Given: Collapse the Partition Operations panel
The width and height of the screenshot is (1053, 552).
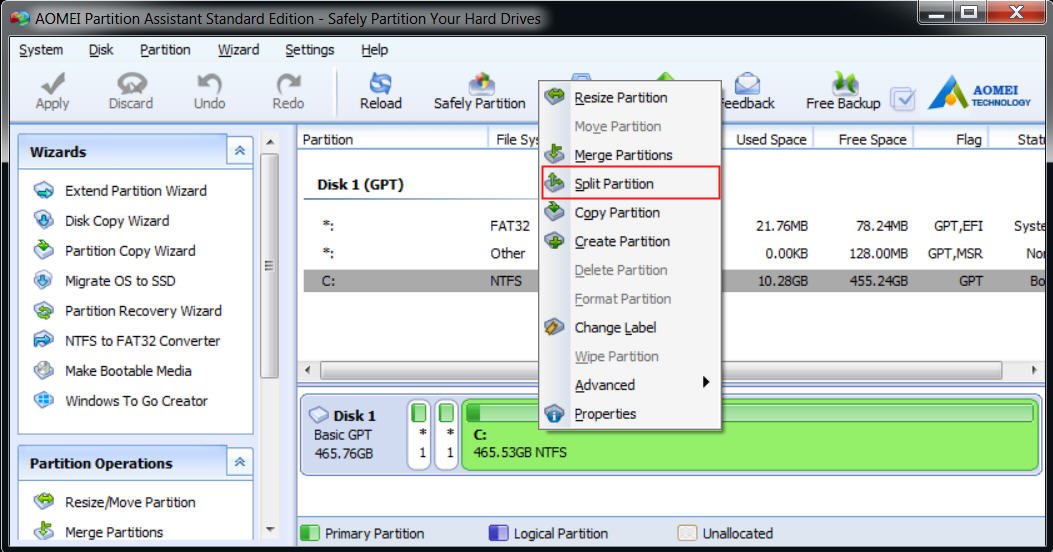Looking at the screenshot, I should point(240,462).
